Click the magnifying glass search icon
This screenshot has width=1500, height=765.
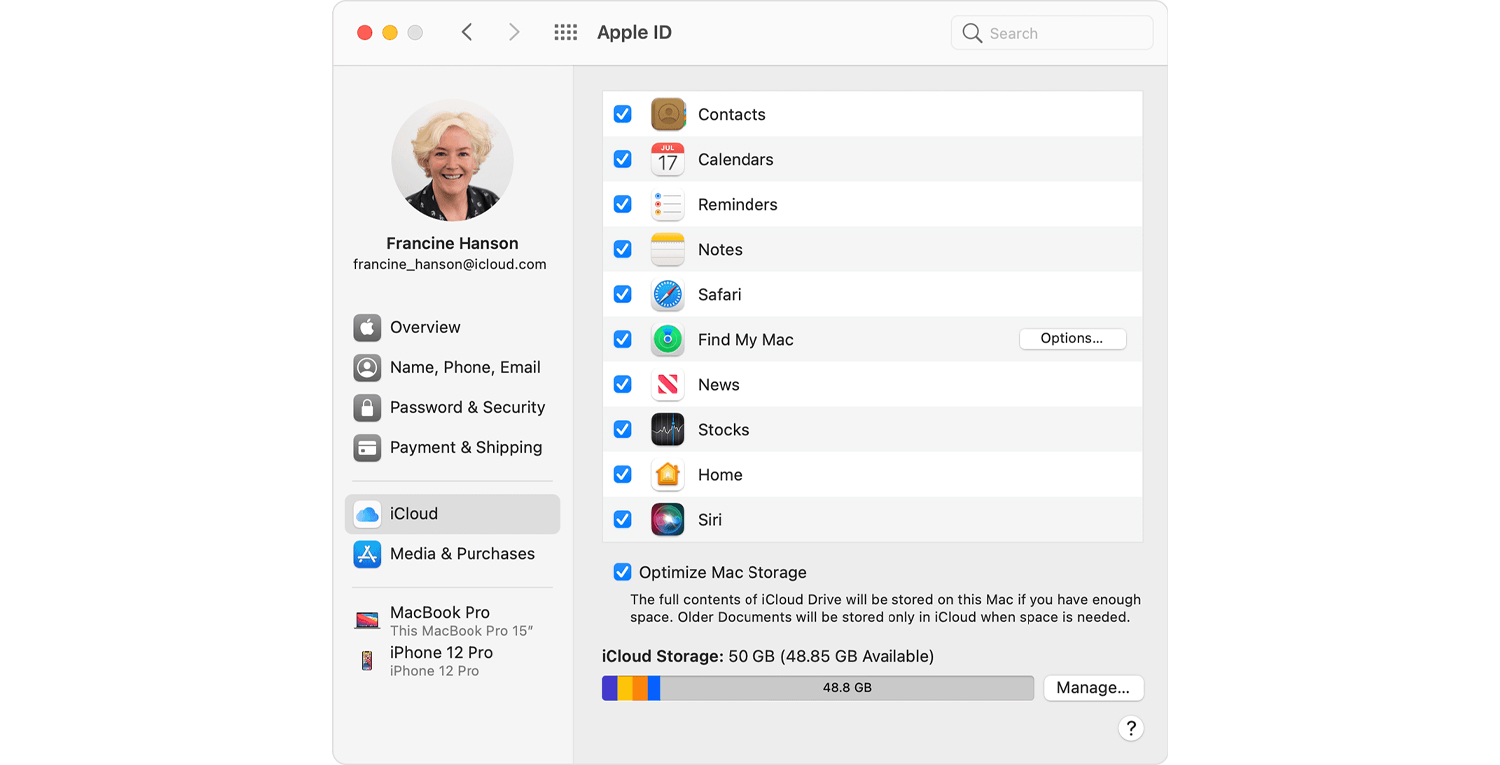click(972, 33)
